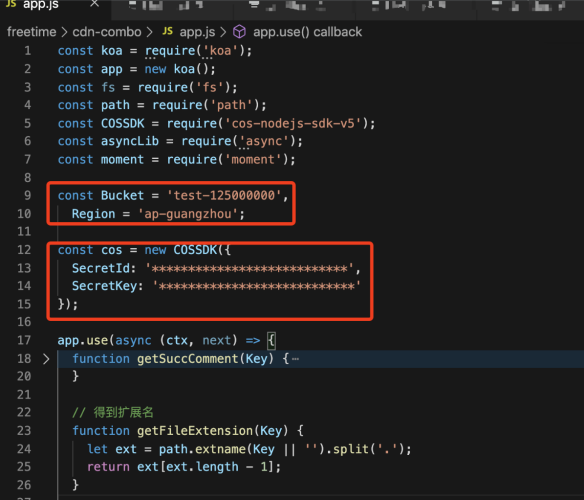
Task: Click COSSDK constructor on line 12
Action: (195, 250)
